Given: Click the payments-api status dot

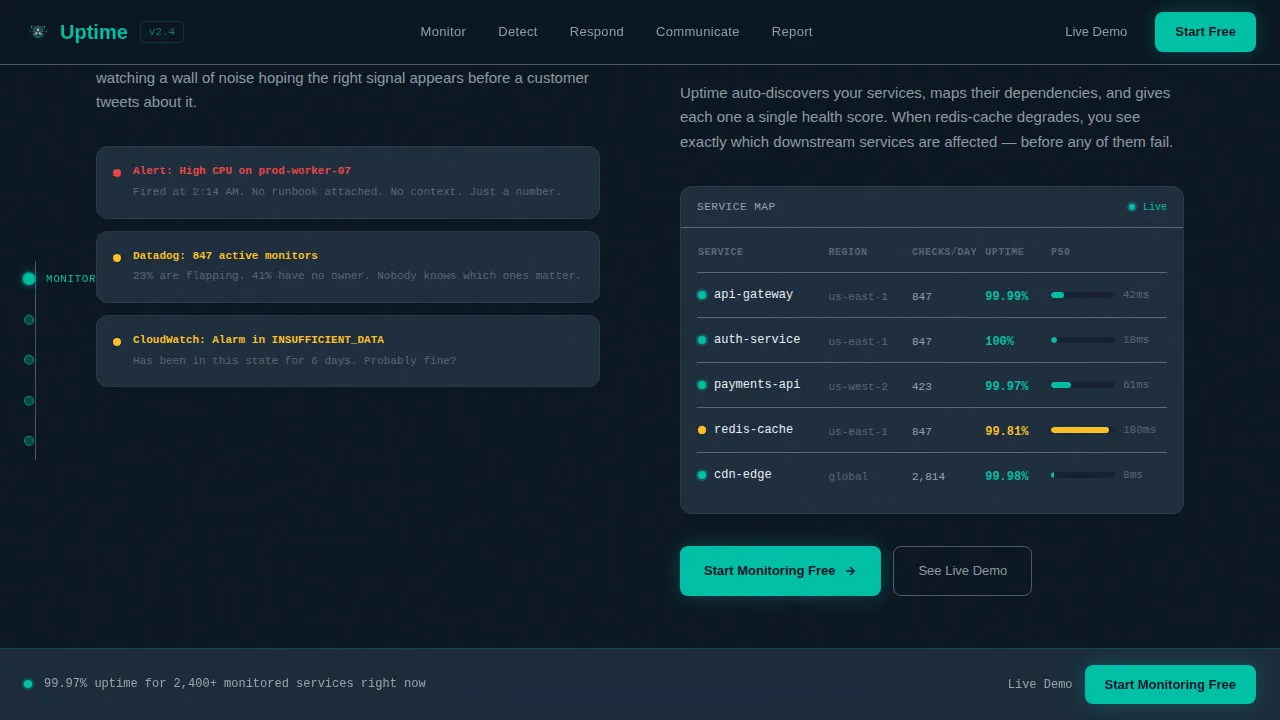Looking at the screenshot, I should pos(702,385).
